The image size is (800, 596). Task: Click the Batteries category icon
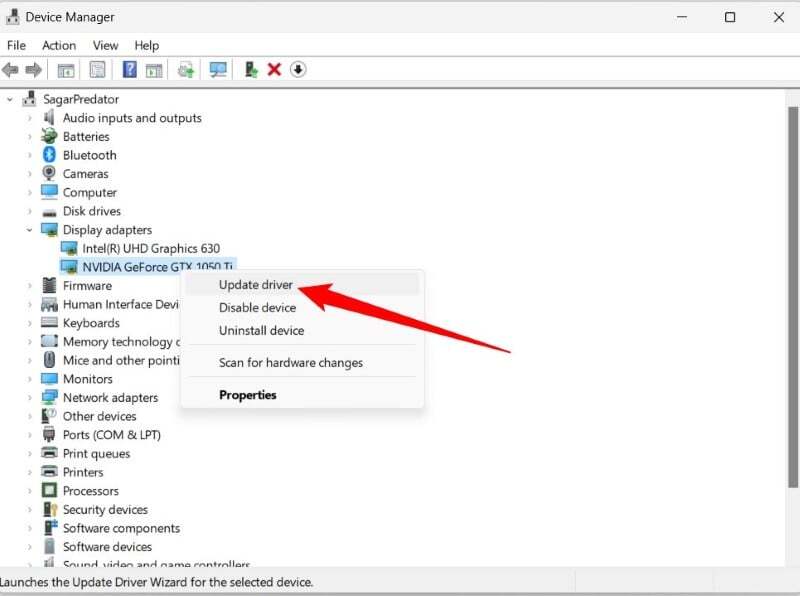pos(49,136)
